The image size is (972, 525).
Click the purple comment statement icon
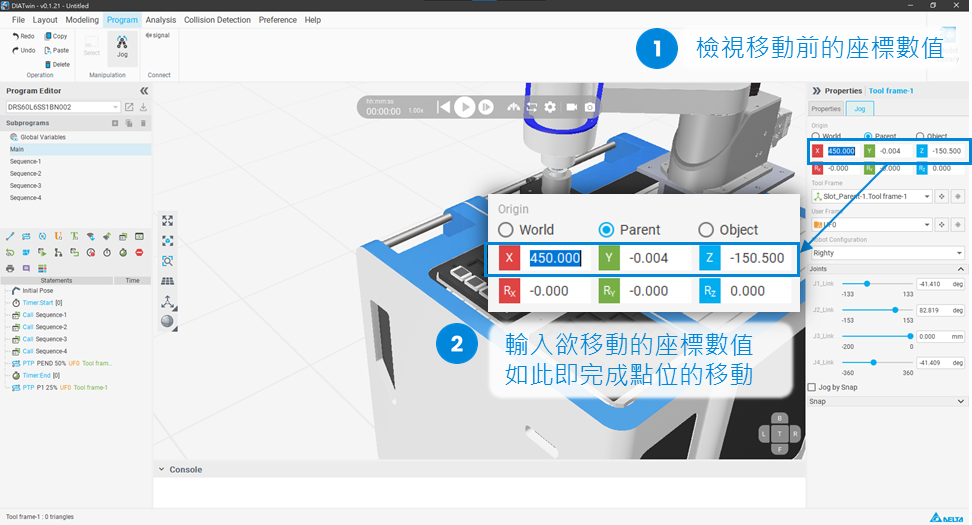click(x=26, y=268)
